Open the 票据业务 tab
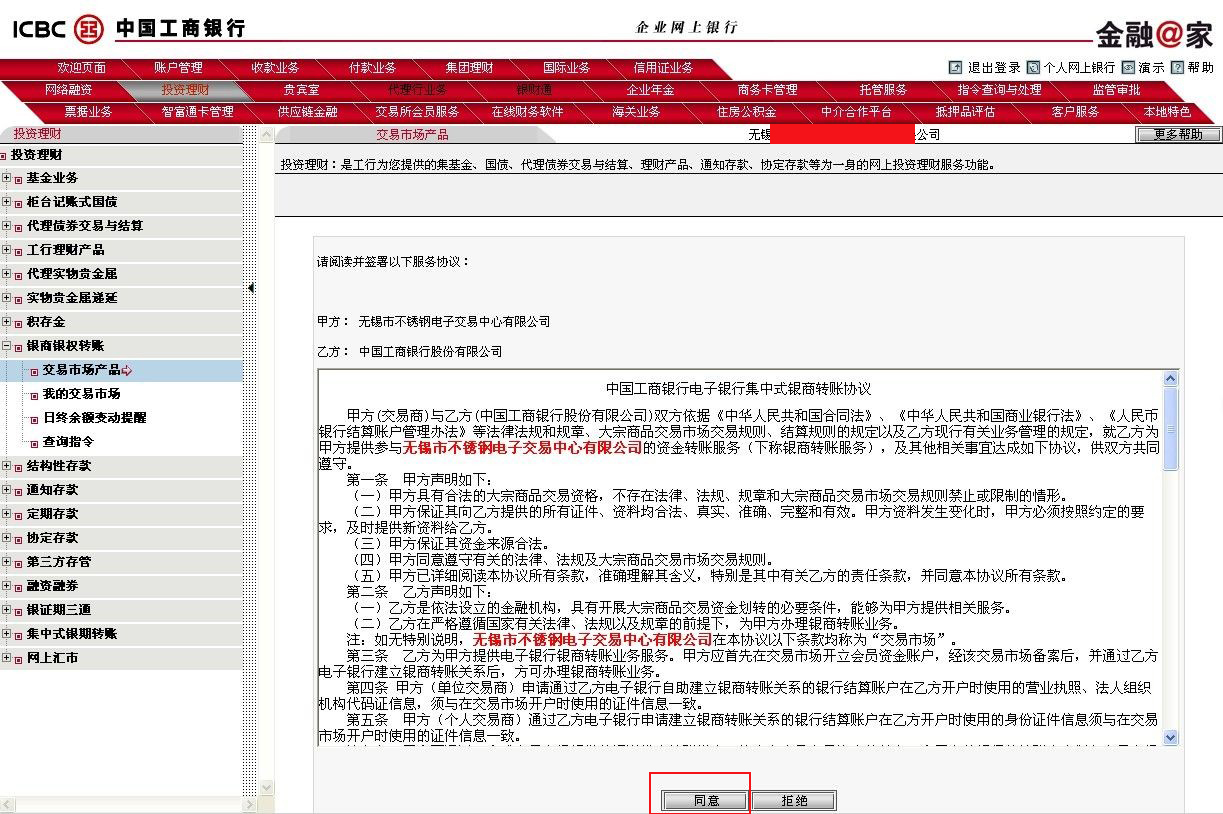 (89, 112)
